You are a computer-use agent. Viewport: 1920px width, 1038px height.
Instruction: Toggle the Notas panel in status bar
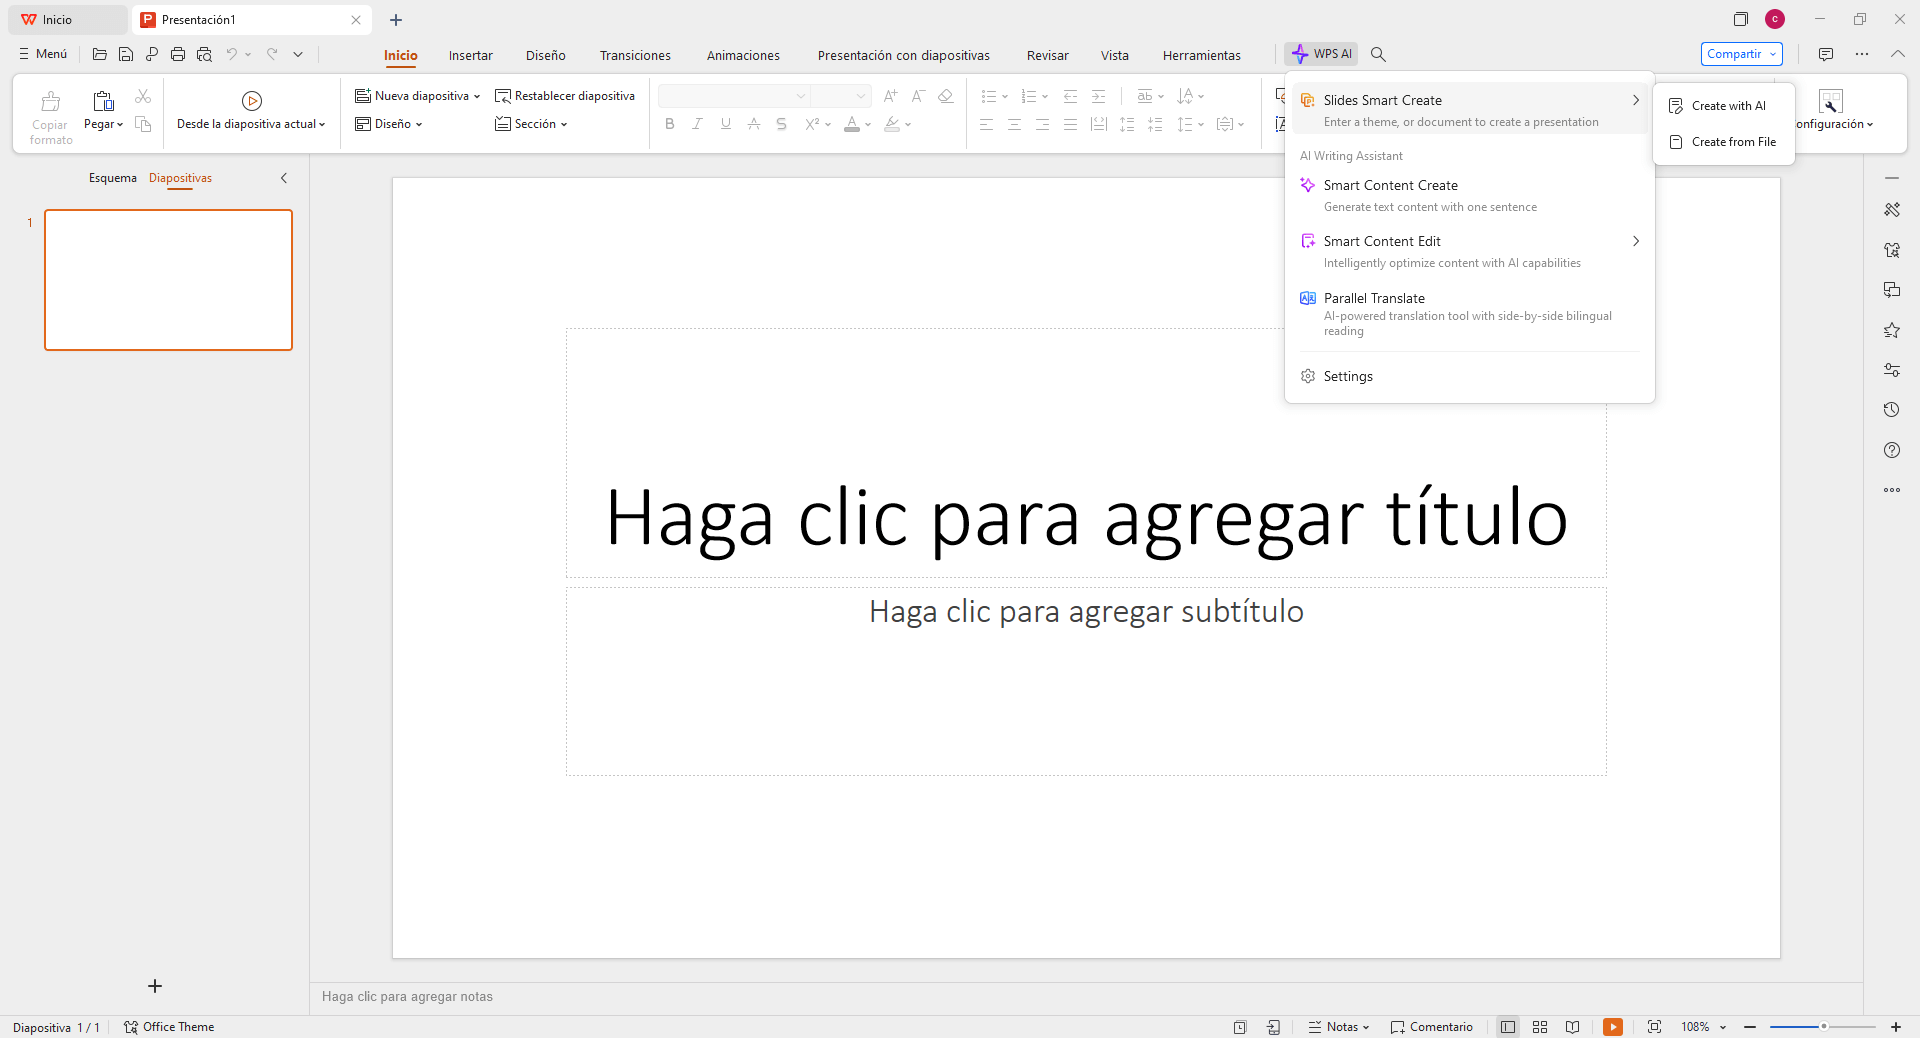pyautogui.click(x=1338, y=1027)
